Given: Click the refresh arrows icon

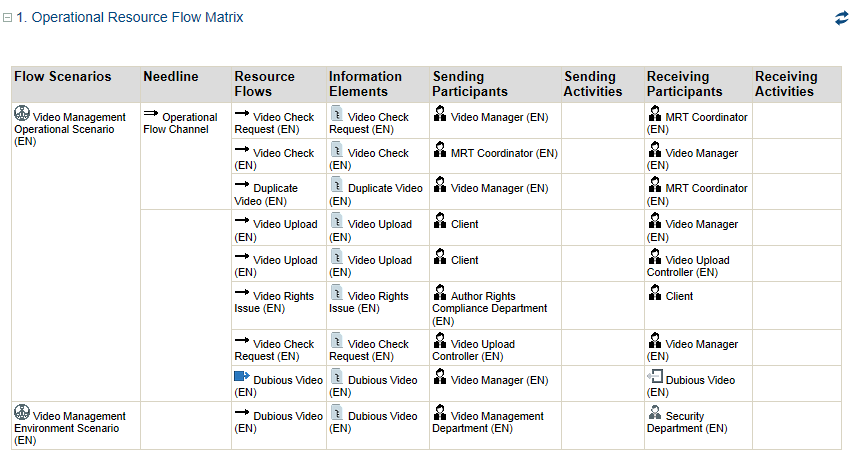Looking at the screenshot, I should [841, 18].
